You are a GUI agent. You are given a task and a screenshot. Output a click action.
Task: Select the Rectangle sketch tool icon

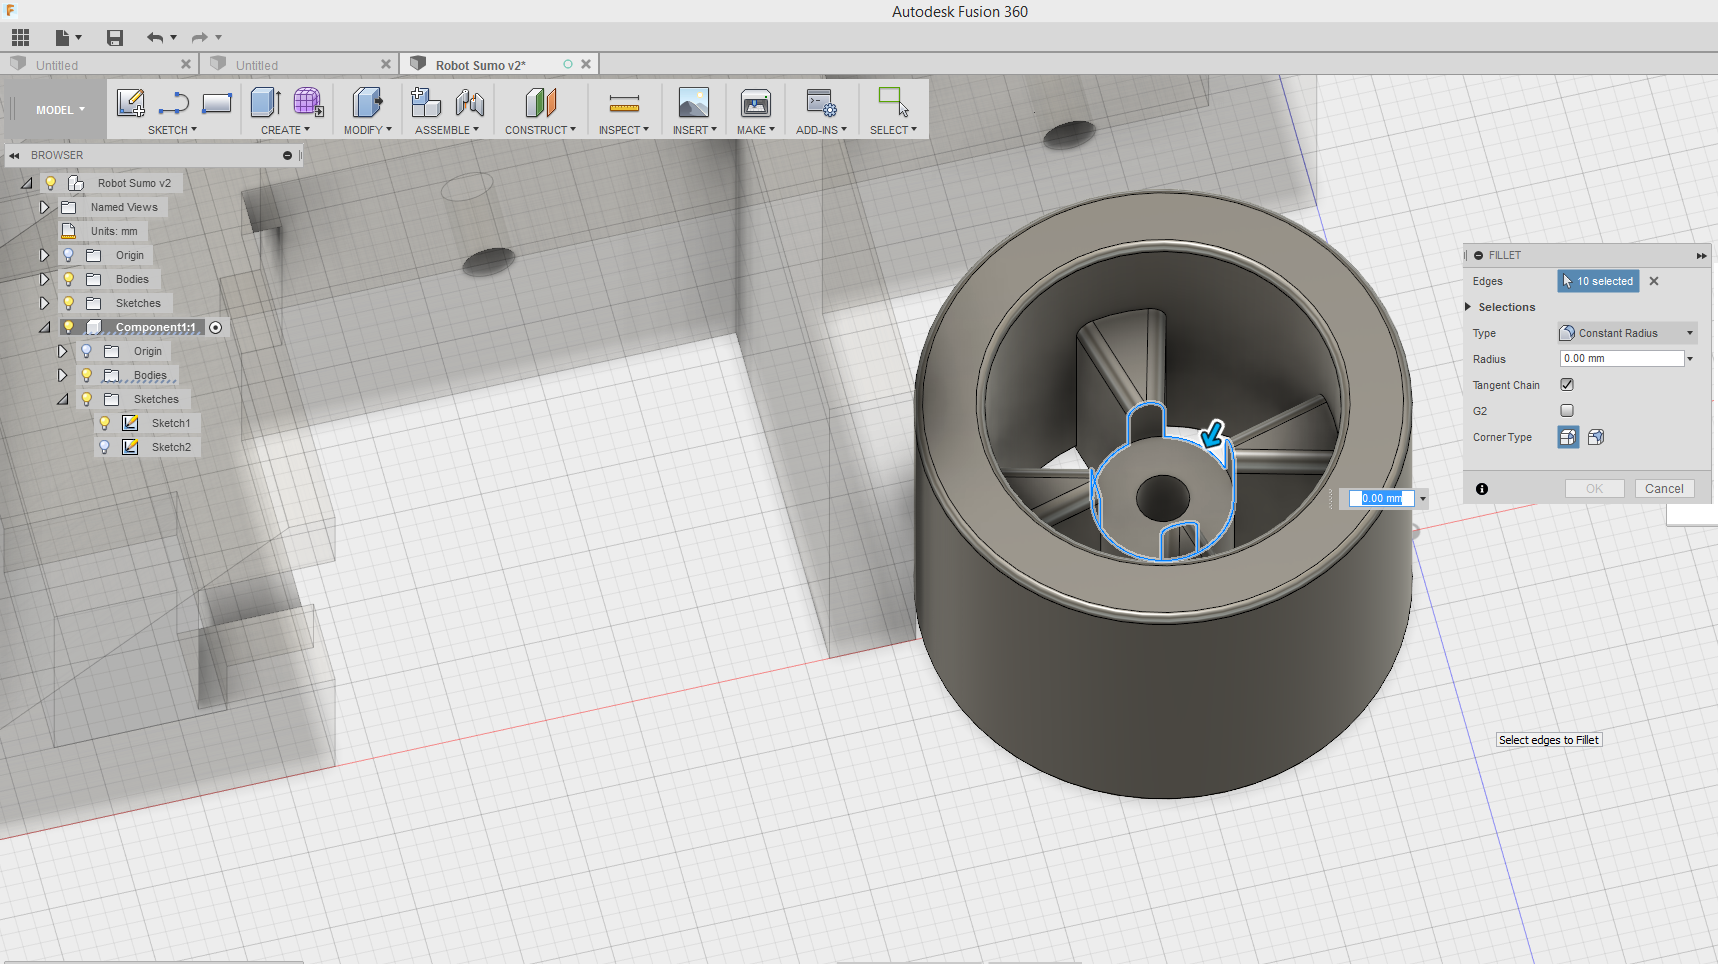click(217, 102)
